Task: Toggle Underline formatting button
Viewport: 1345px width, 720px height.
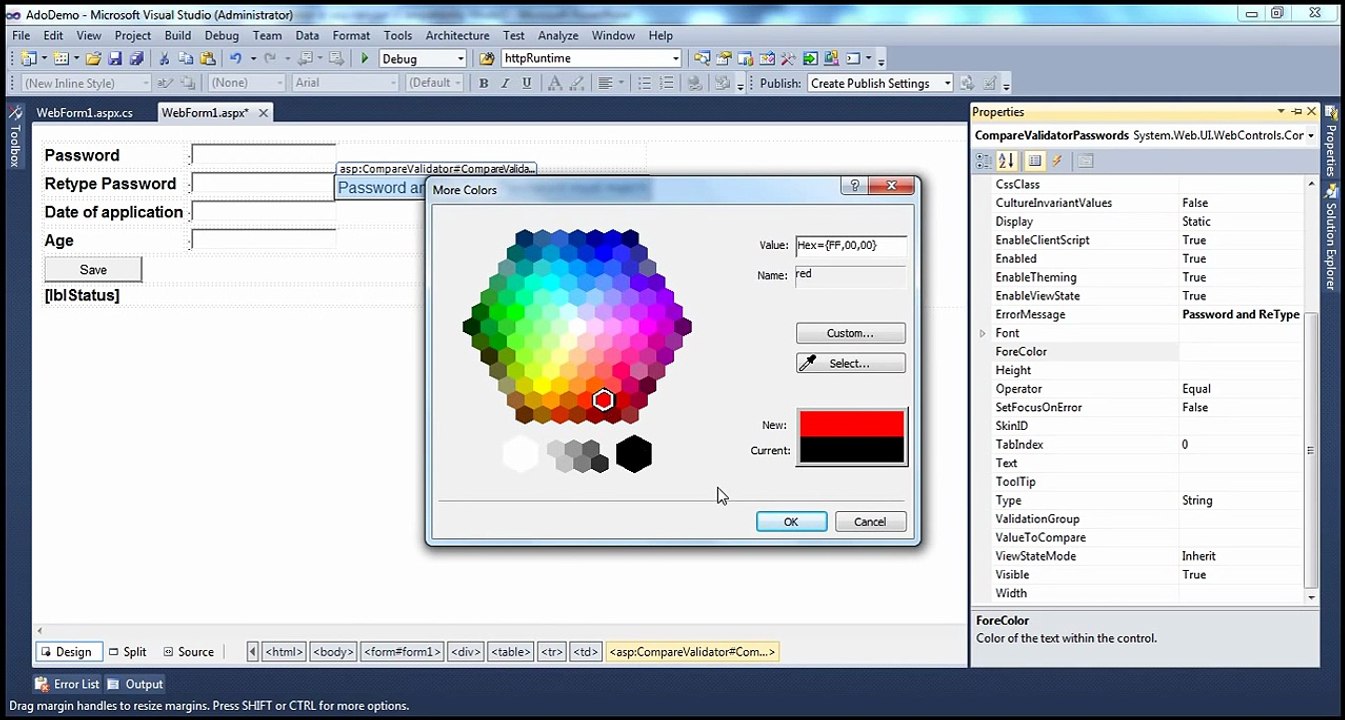Action: [527, 84]
